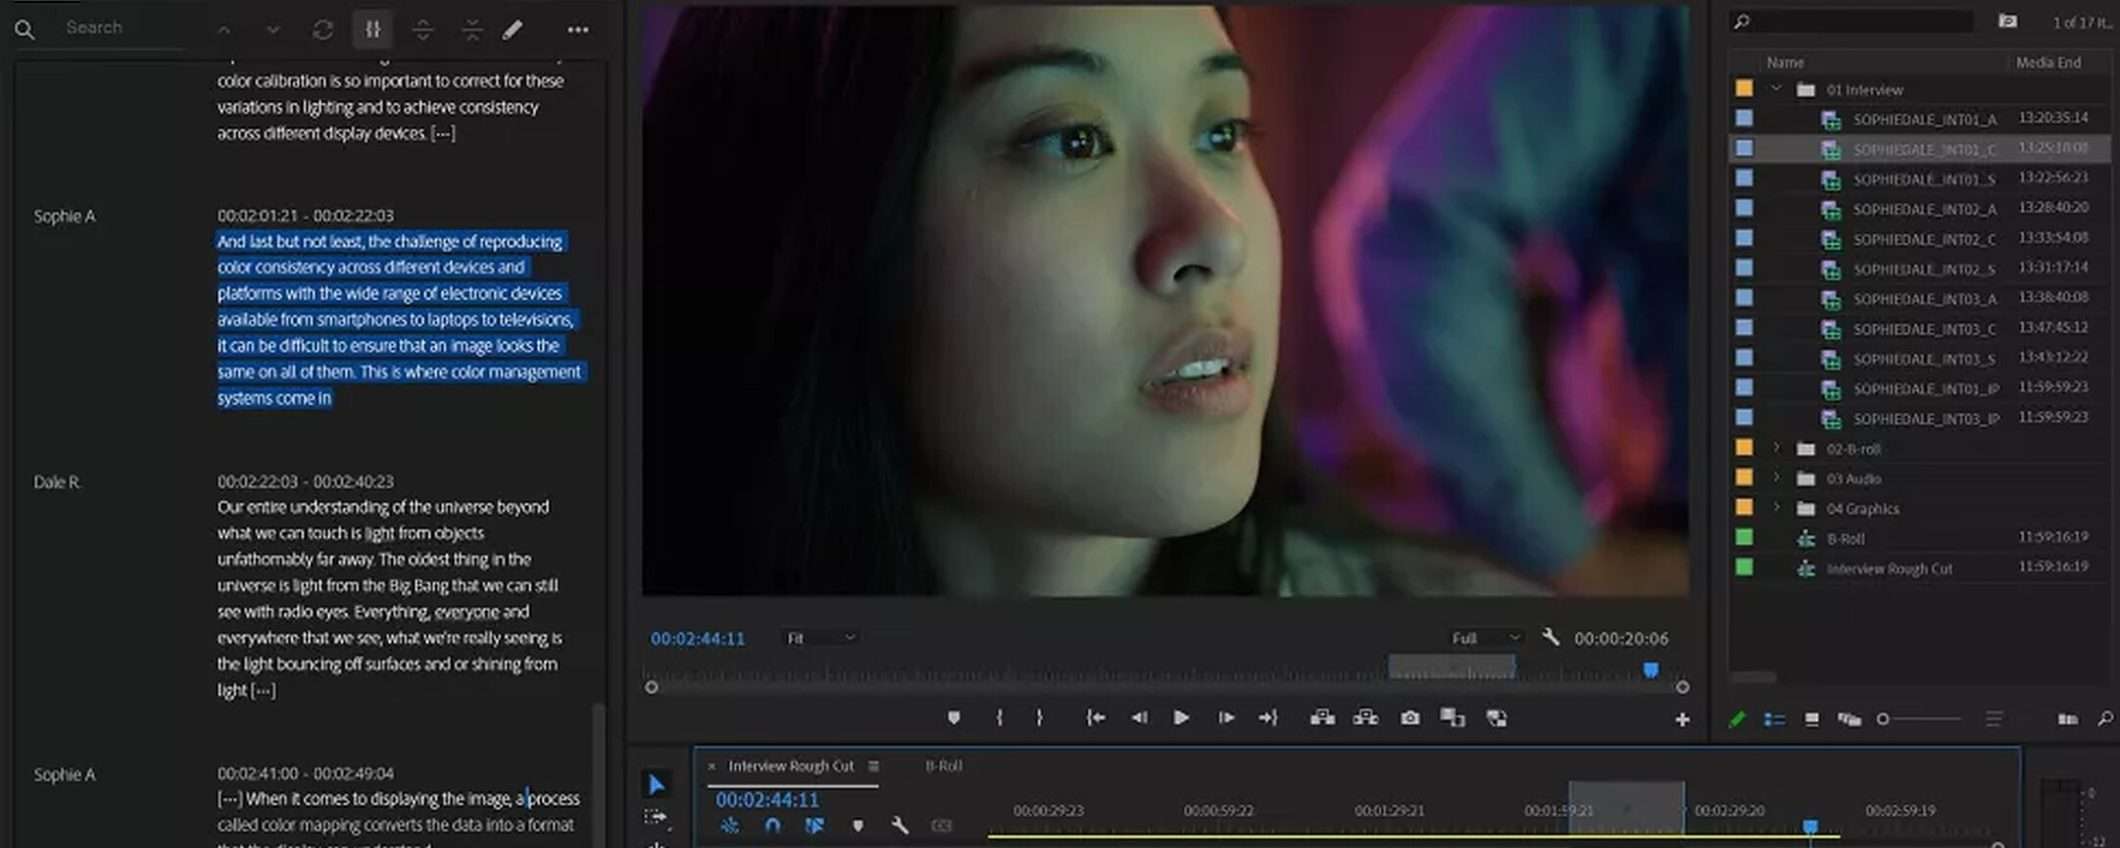Open the Program Monitor wrench settings
Viewport: 2120px width, 848px height.
[1550, 637]
